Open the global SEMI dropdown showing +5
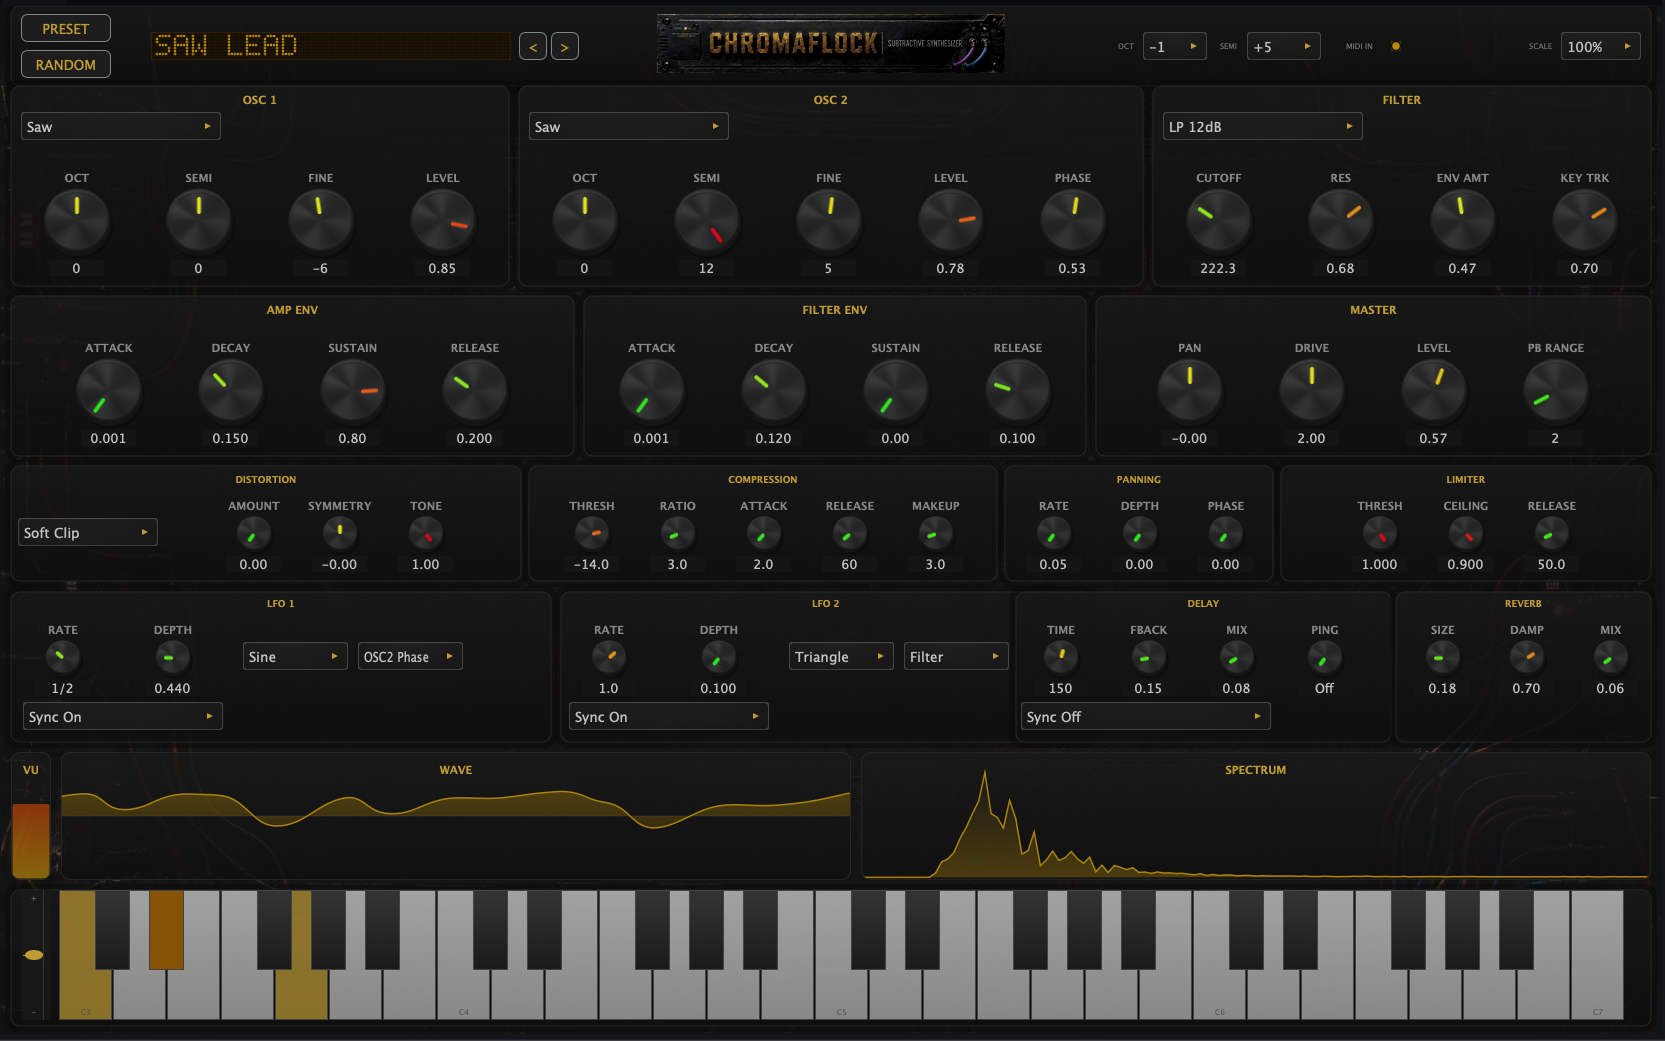This screenshot has height=1041, width=1665. tap(1284, 46)
